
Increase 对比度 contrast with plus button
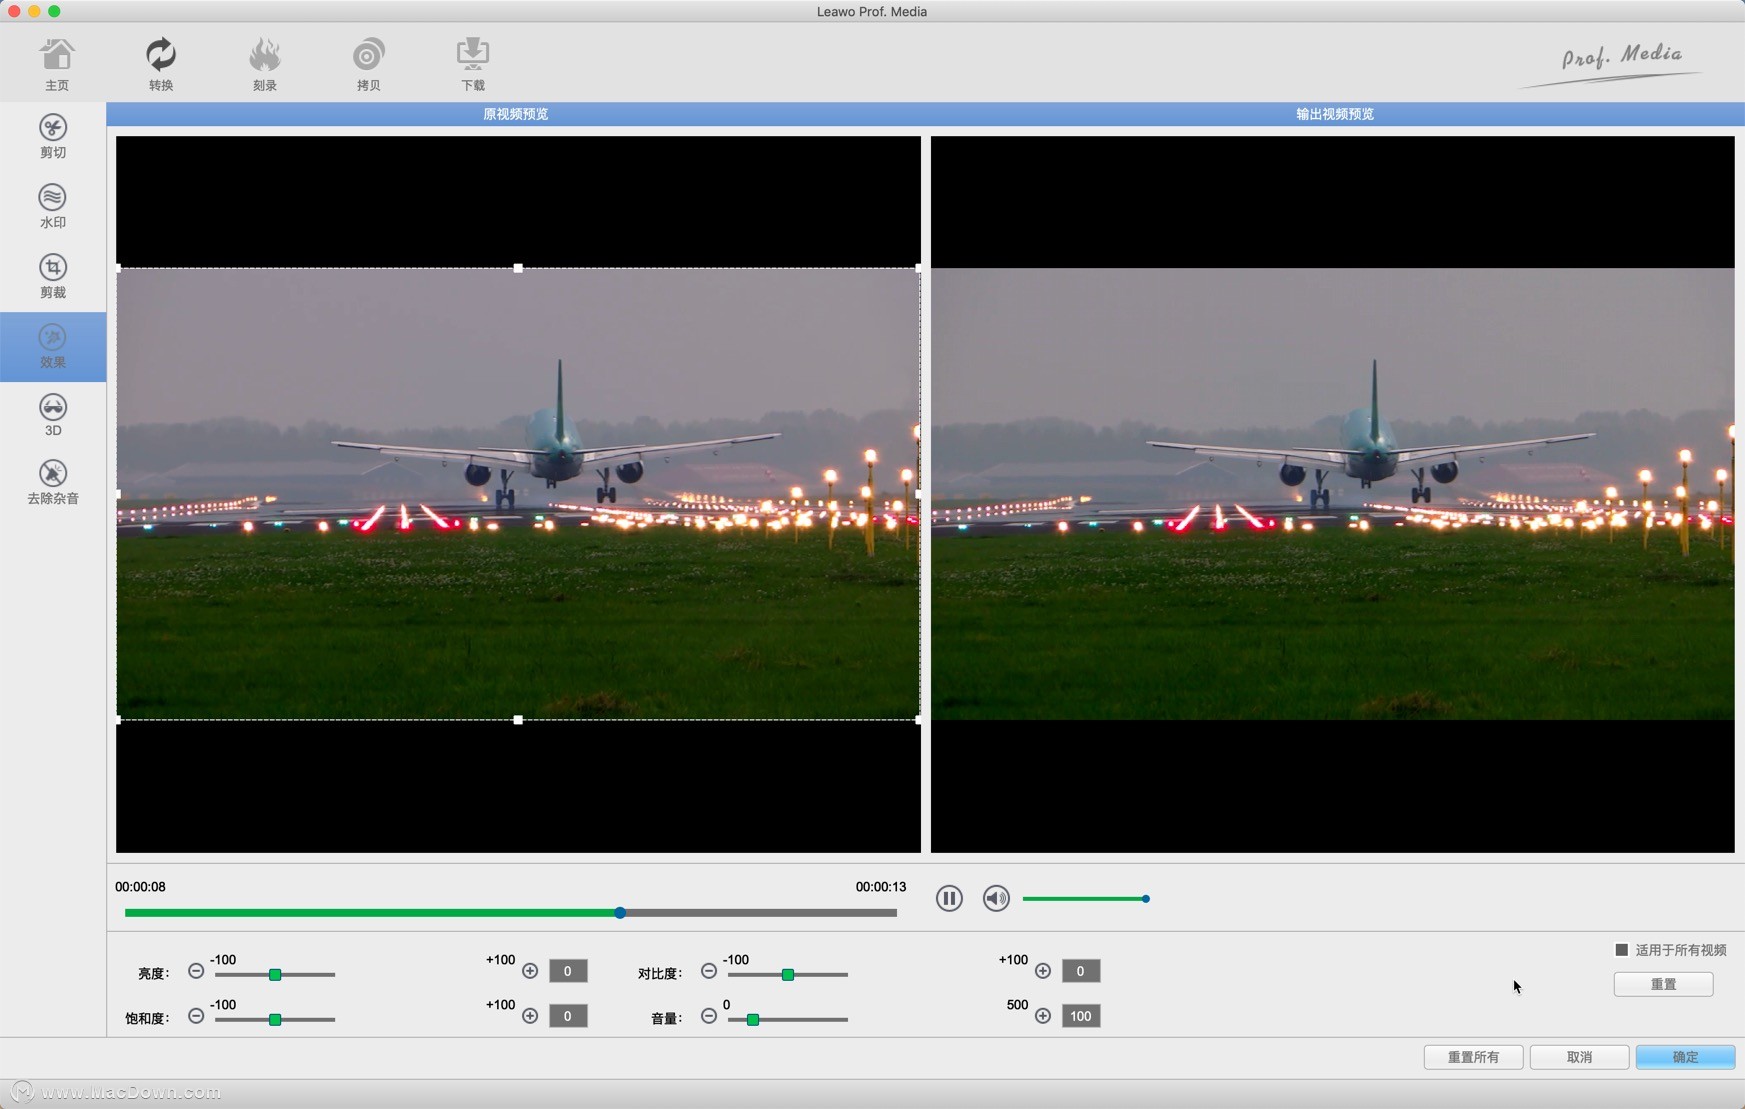point(1043,971)
